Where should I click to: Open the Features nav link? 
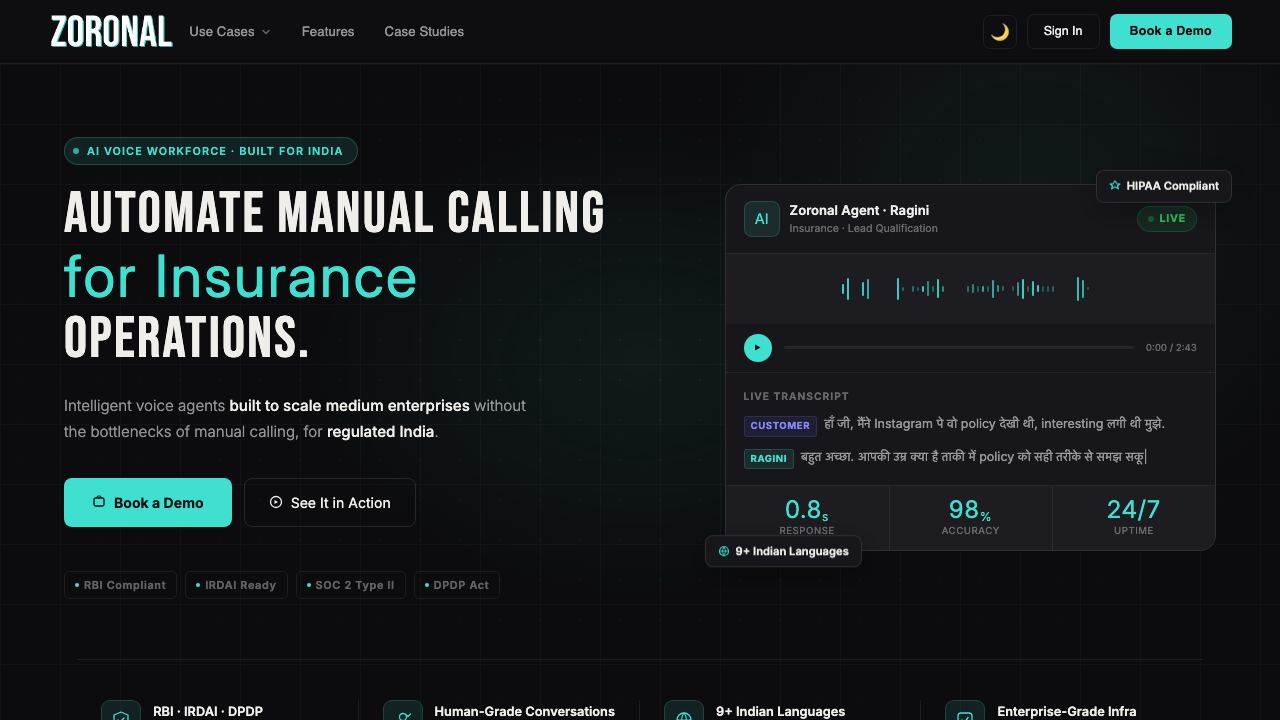point(328,32)
